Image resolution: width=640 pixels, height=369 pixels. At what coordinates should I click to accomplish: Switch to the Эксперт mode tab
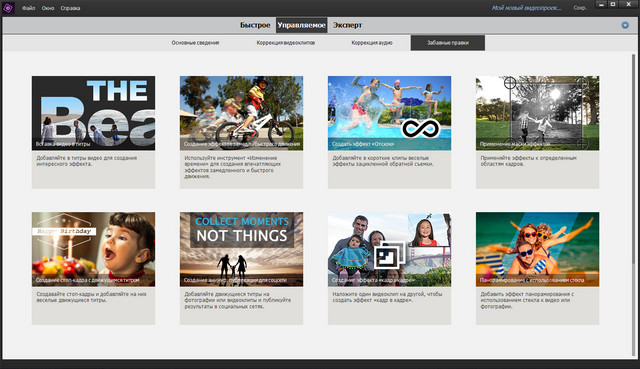tap(347, 25)
